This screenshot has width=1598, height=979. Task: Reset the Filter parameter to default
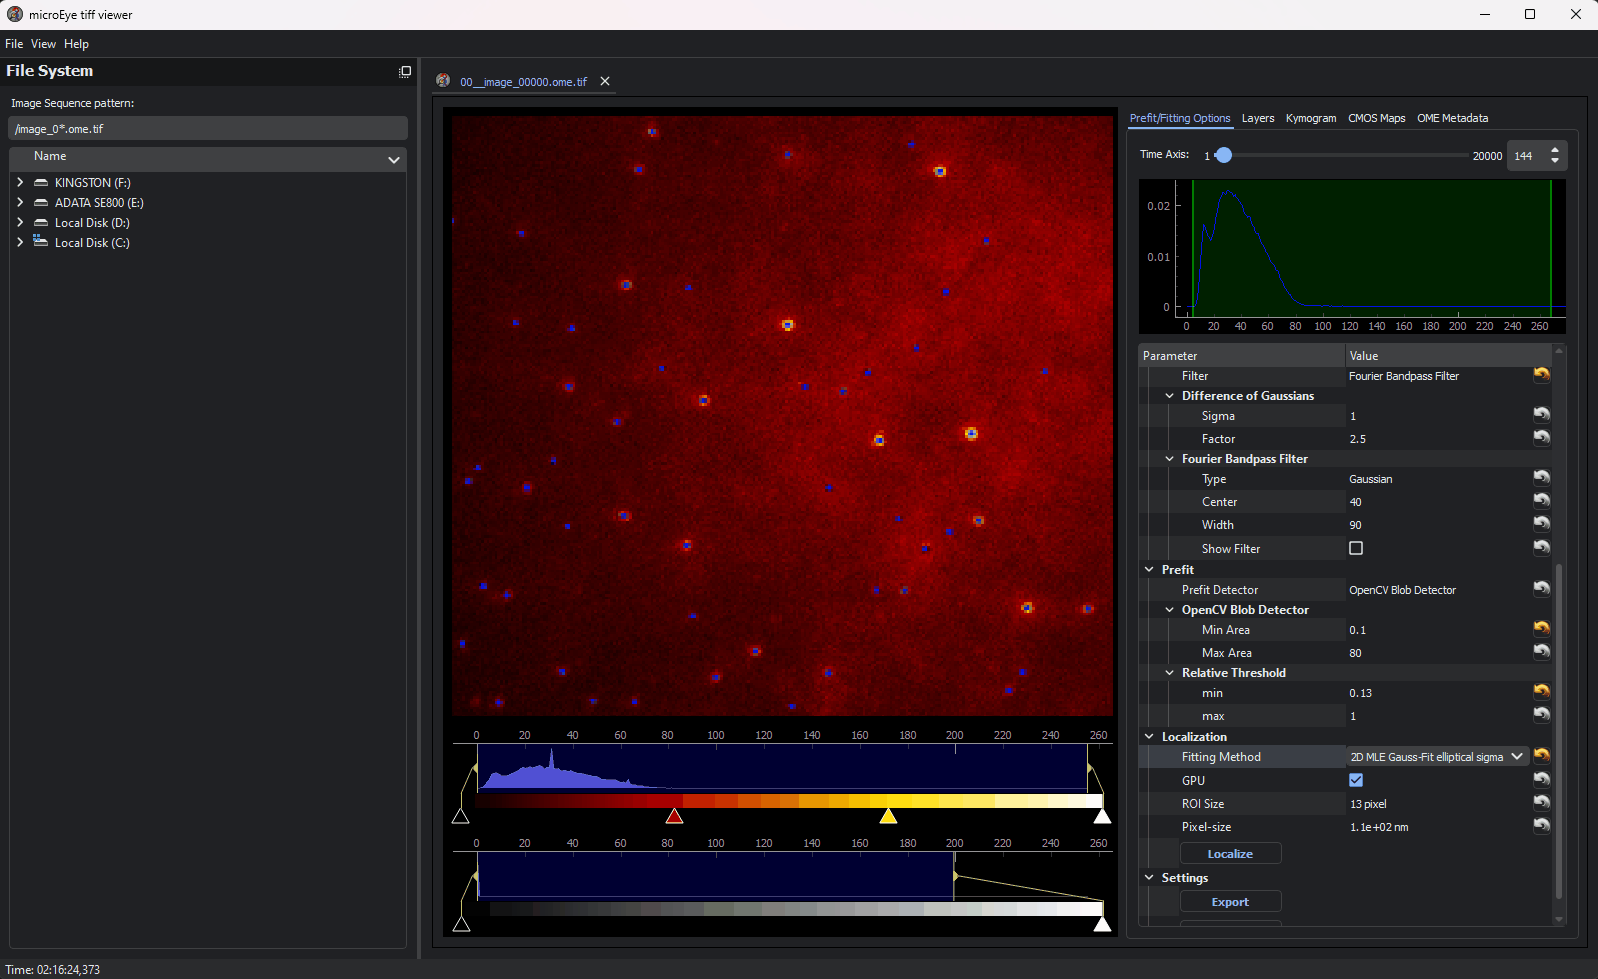(1541, 375)
